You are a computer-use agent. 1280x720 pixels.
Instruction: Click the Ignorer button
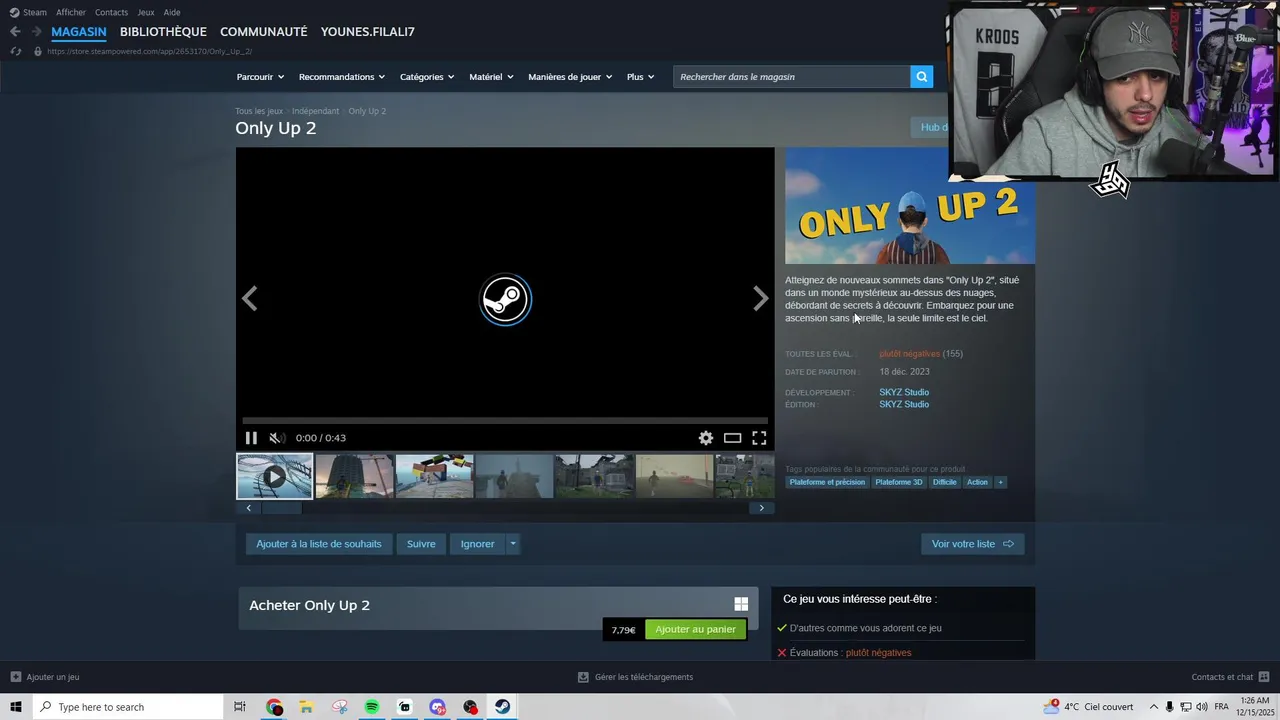point(477,544)
